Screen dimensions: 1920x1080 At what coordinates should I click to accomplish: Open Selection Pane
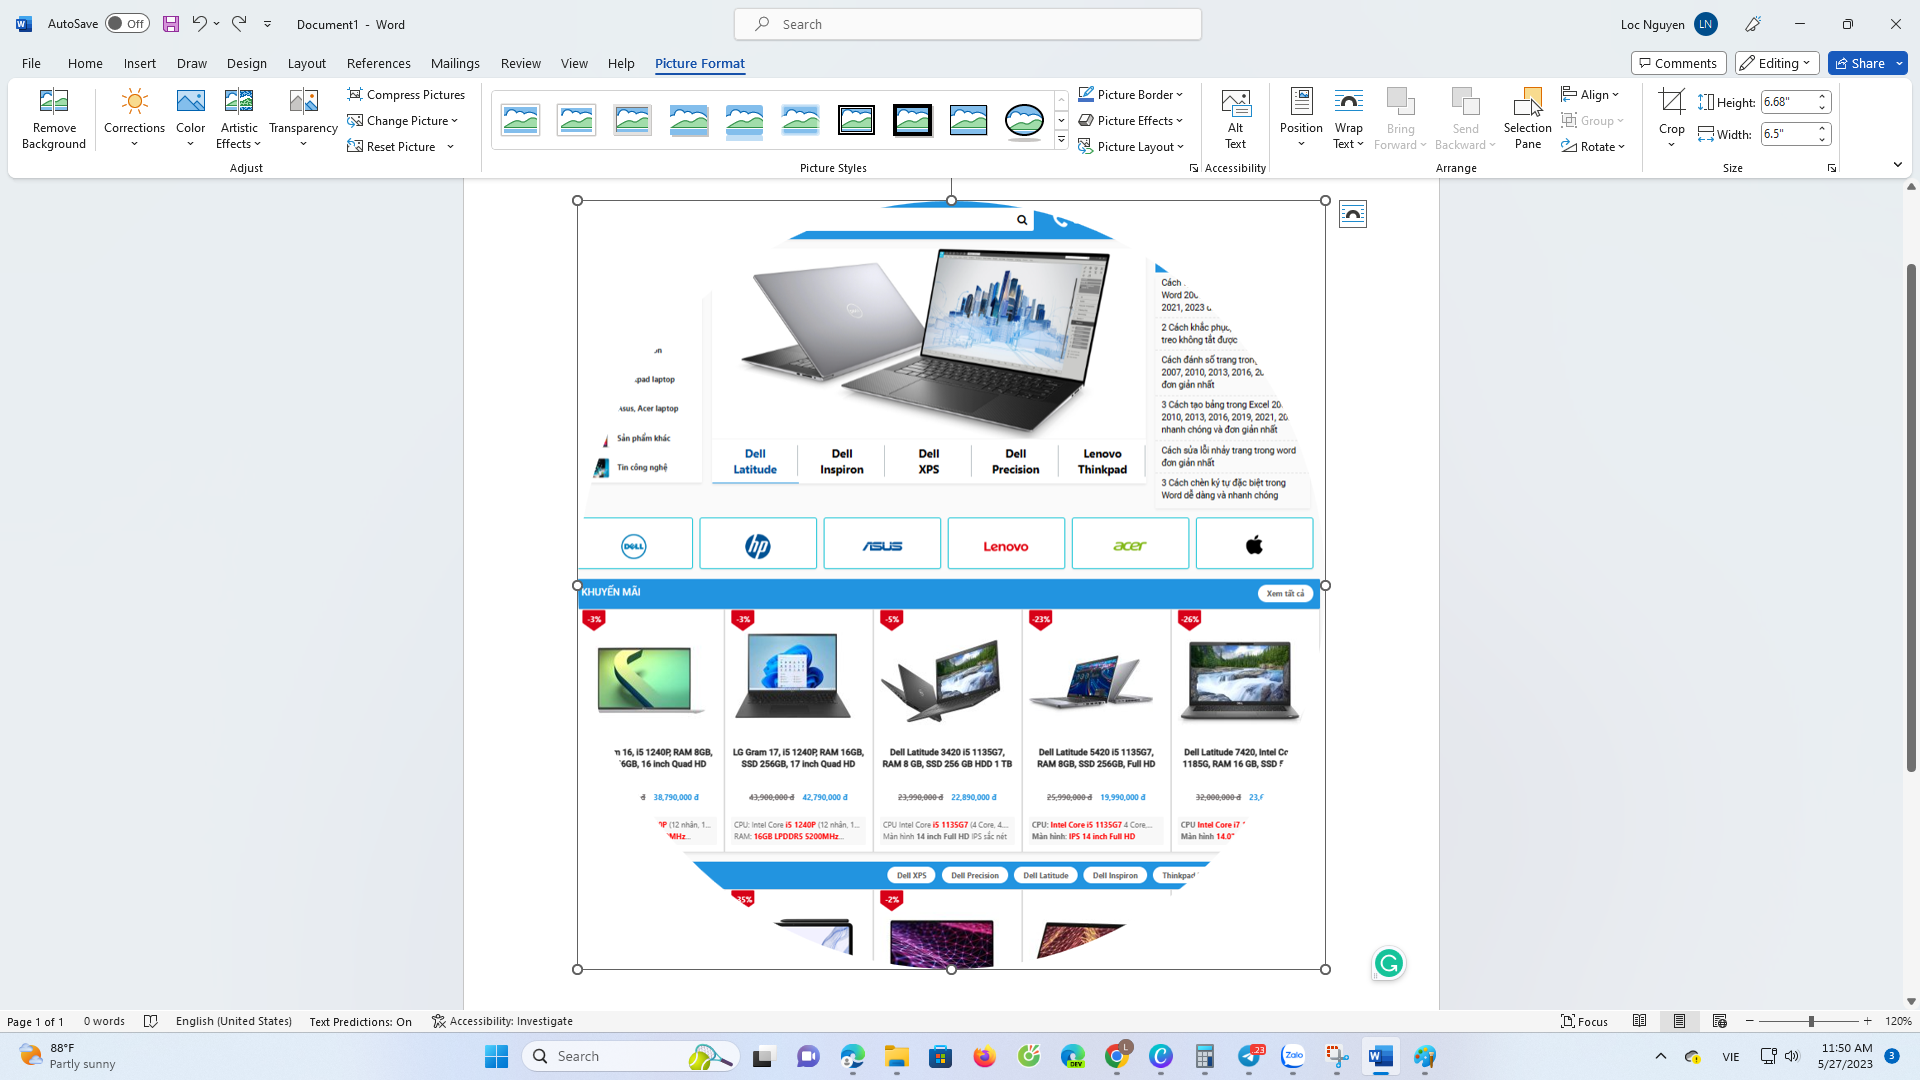[1527, 119]
